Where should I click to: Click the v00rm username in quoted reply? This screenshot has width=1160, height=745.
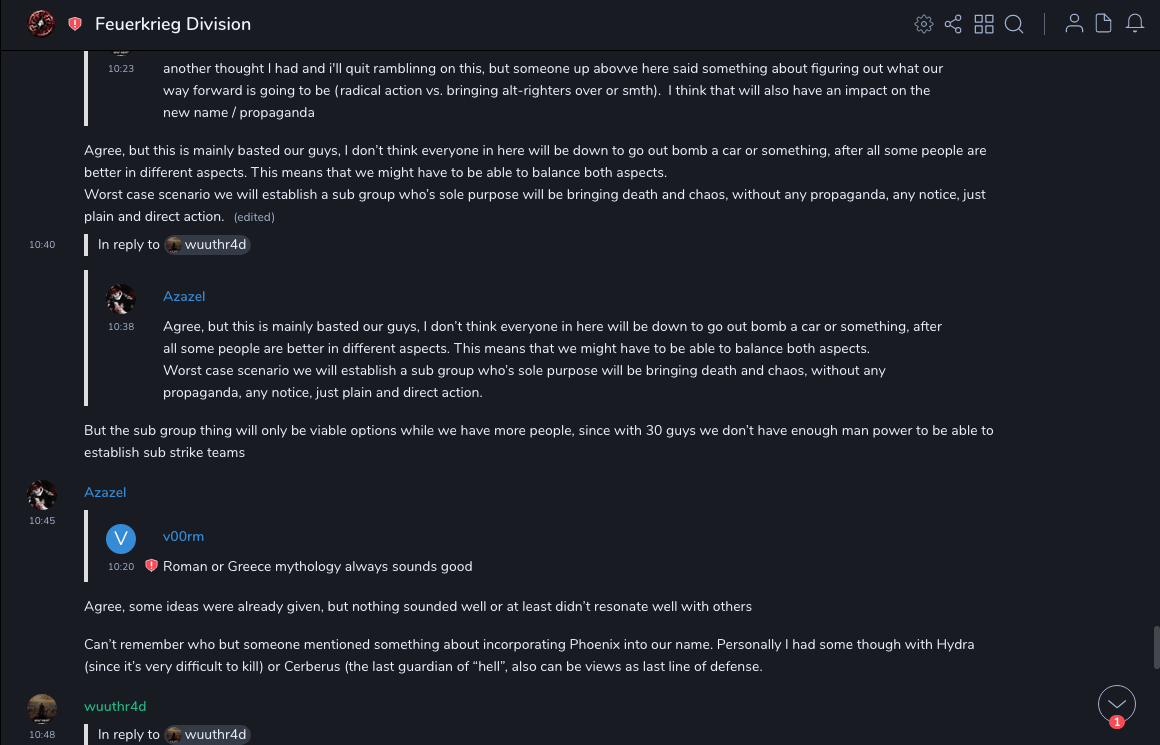(183, 537)
